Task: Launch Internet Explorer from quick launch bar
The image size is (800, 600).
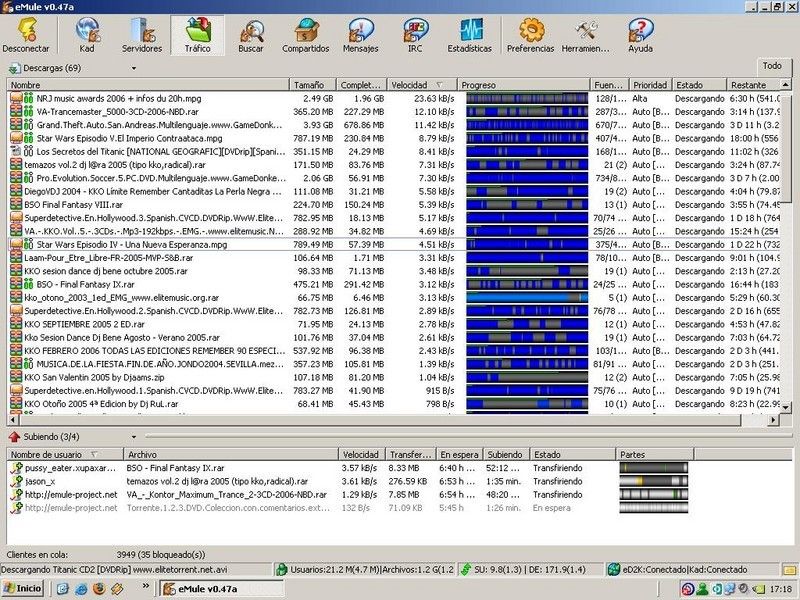Action: tap(81, 588)
